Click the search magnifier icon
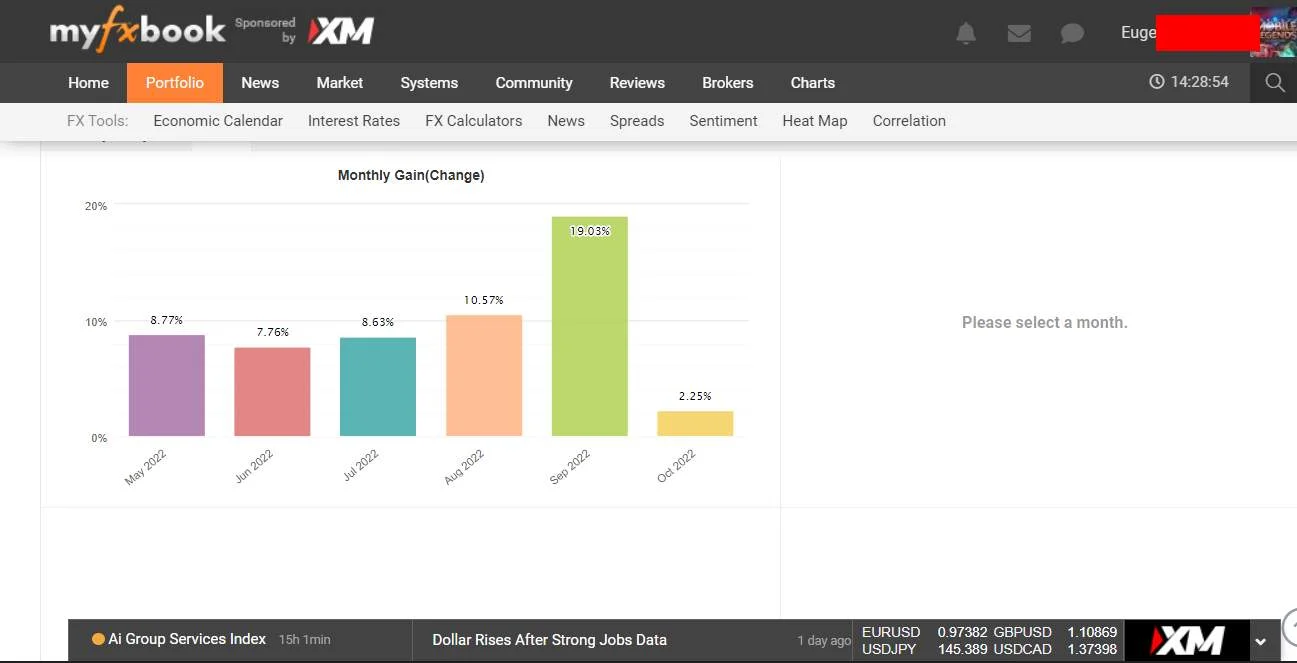Screen dimensions: 1297x663 (1274, 83)
